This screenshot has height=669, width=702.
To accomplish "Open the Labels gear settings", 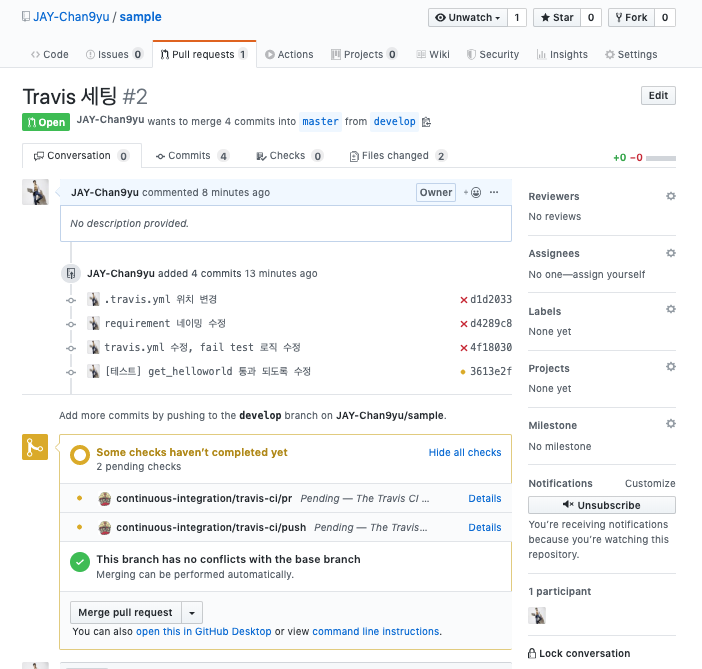I will point(670,309).
